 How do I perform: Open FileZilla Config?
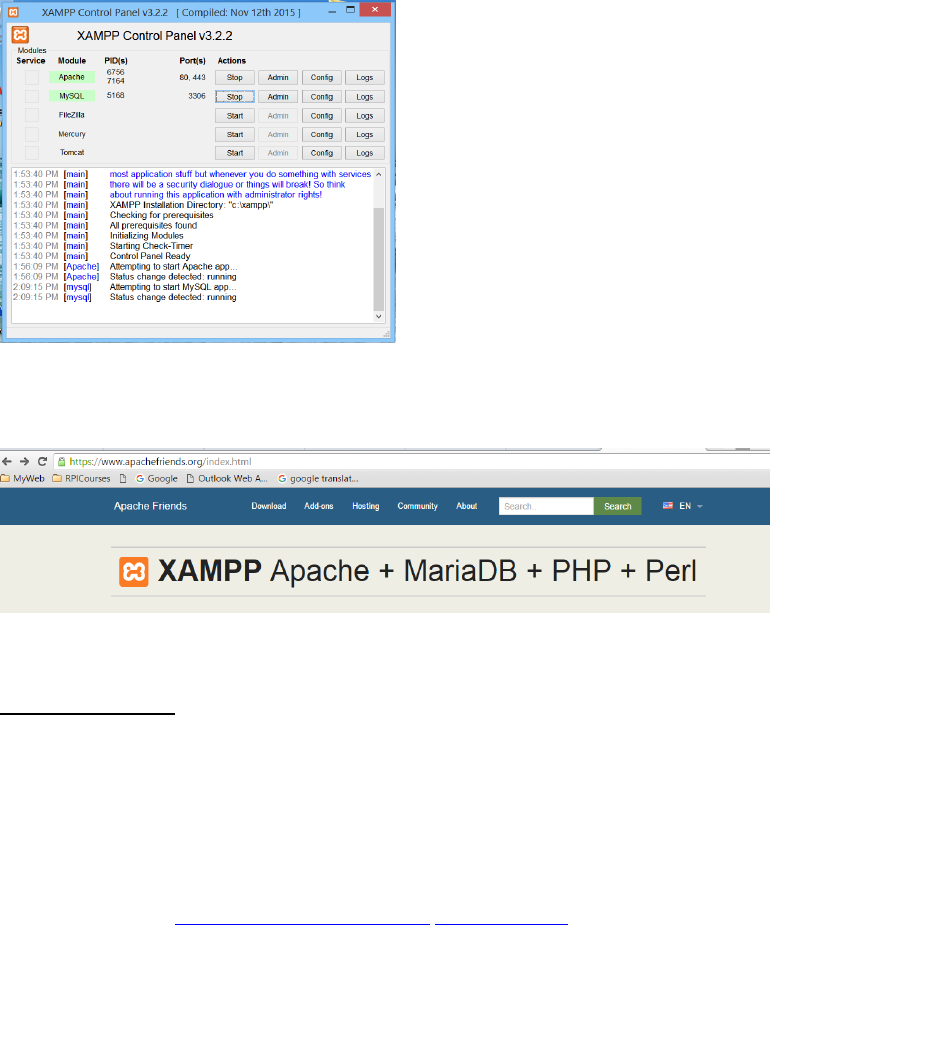click(322, 115)
